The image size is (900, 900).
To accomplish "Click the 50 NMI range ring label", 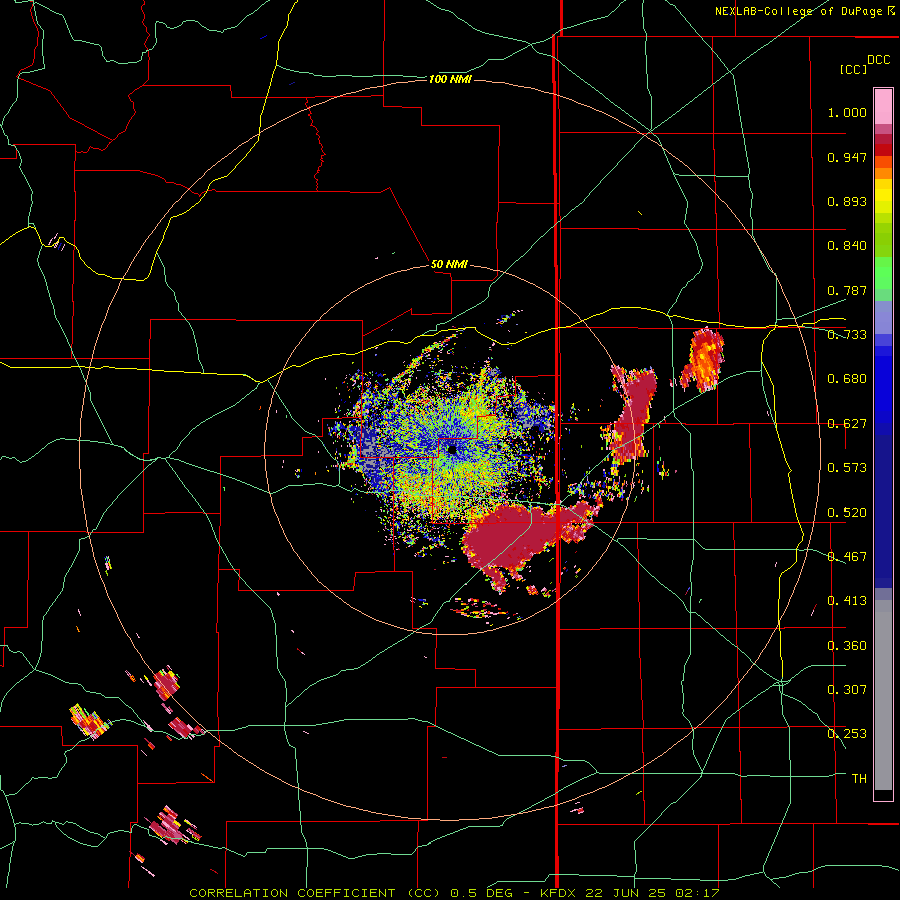I will tap(449, 265).
